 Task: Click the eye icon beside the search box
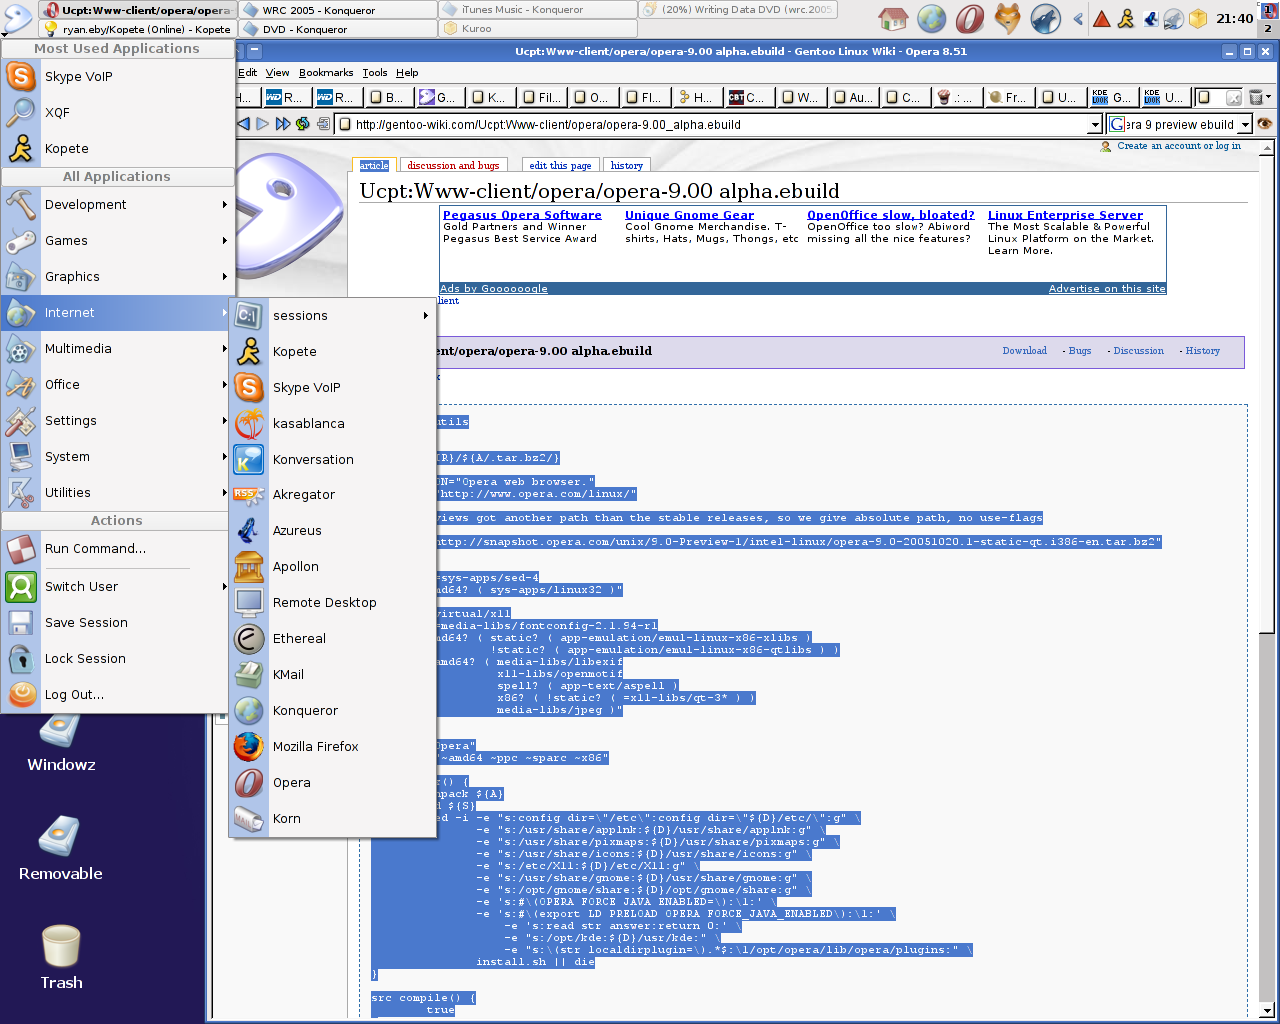coord(1265,124)
